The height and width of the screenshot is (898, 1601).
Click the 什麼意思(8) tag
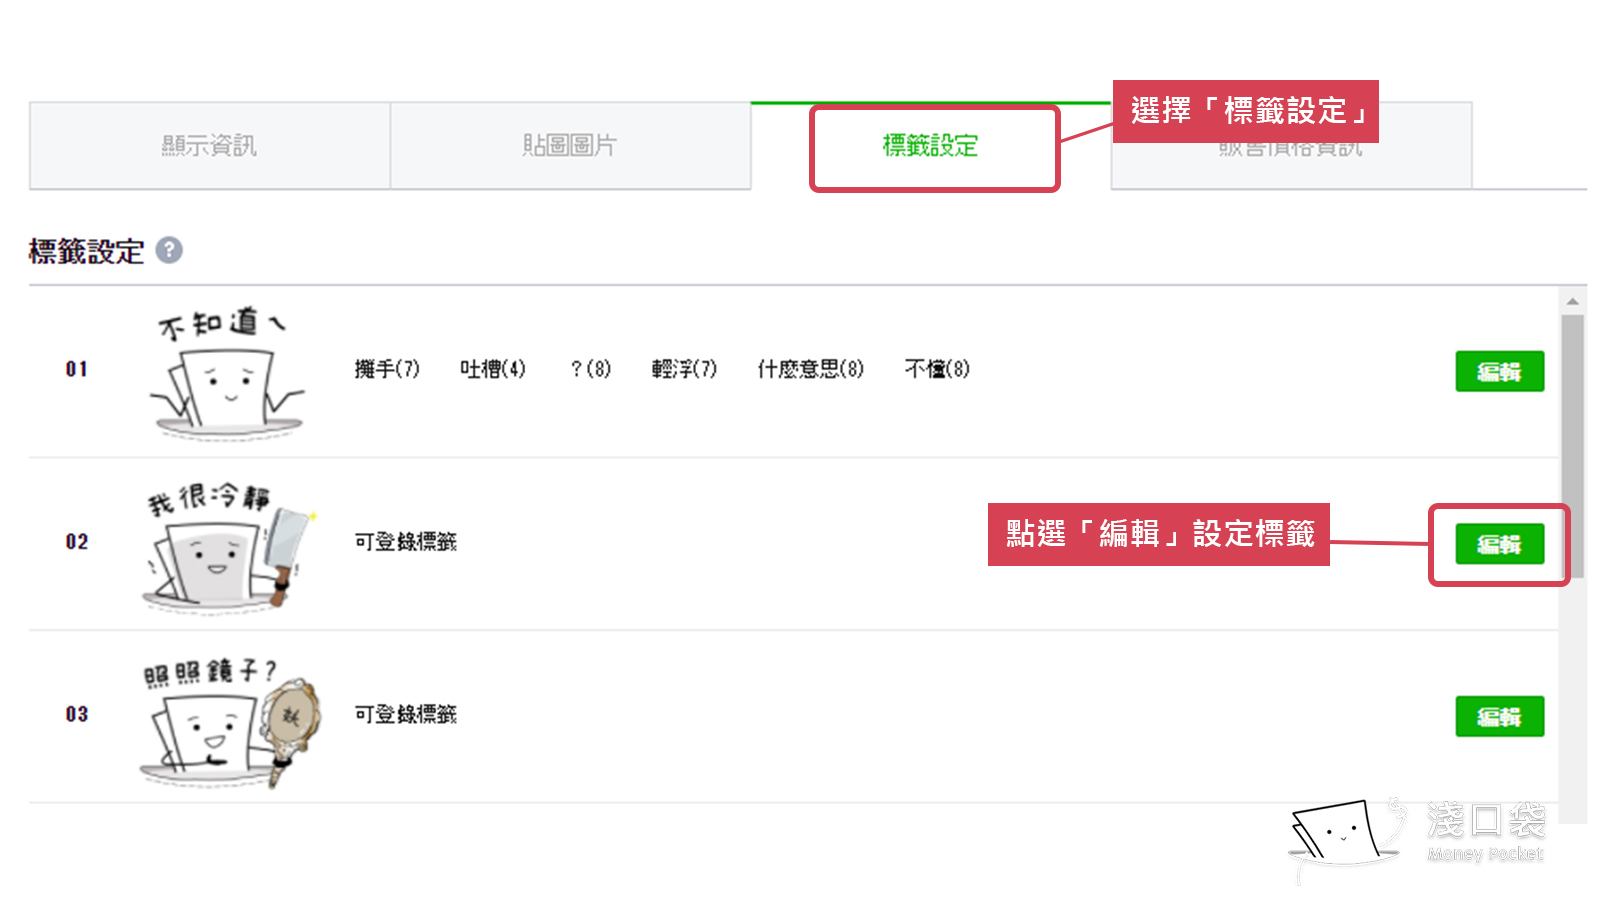[810, 369]
